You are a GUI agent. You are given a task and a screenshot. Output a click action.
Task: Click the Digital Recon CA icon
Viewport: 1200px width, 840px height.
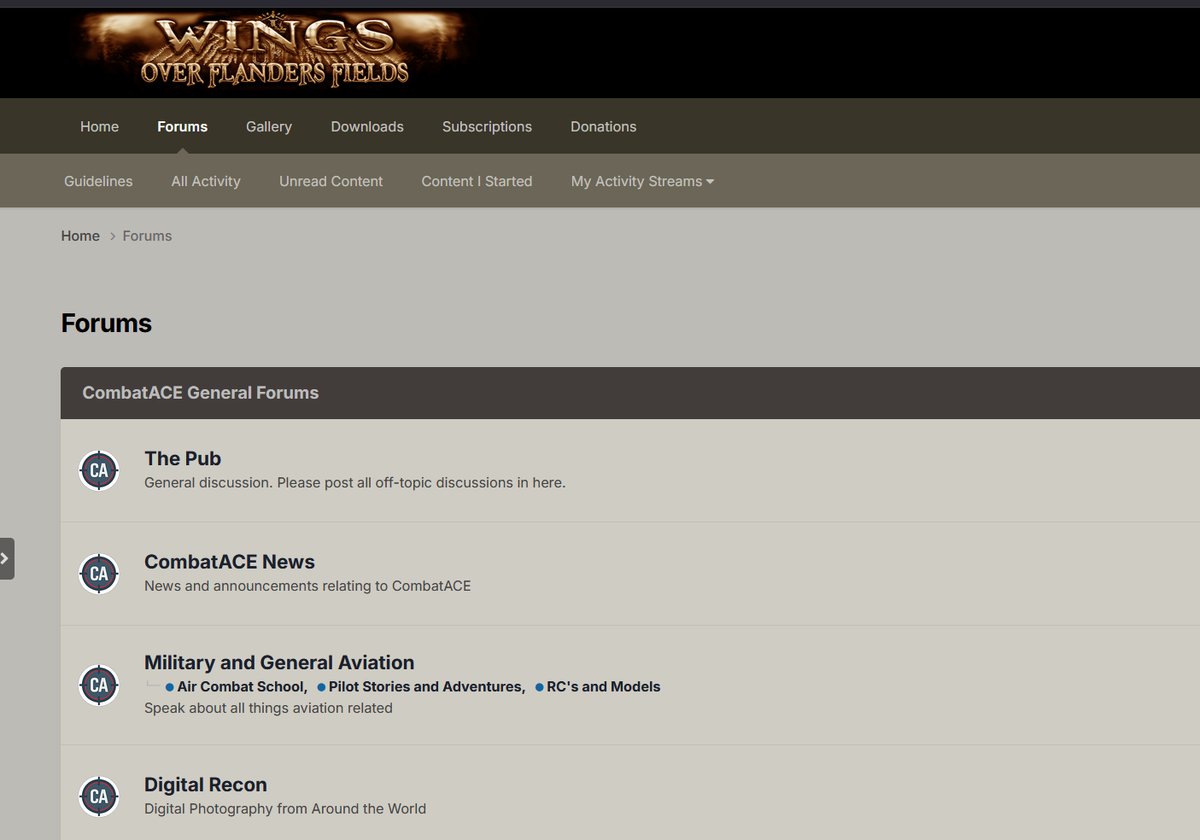(99, 796)
